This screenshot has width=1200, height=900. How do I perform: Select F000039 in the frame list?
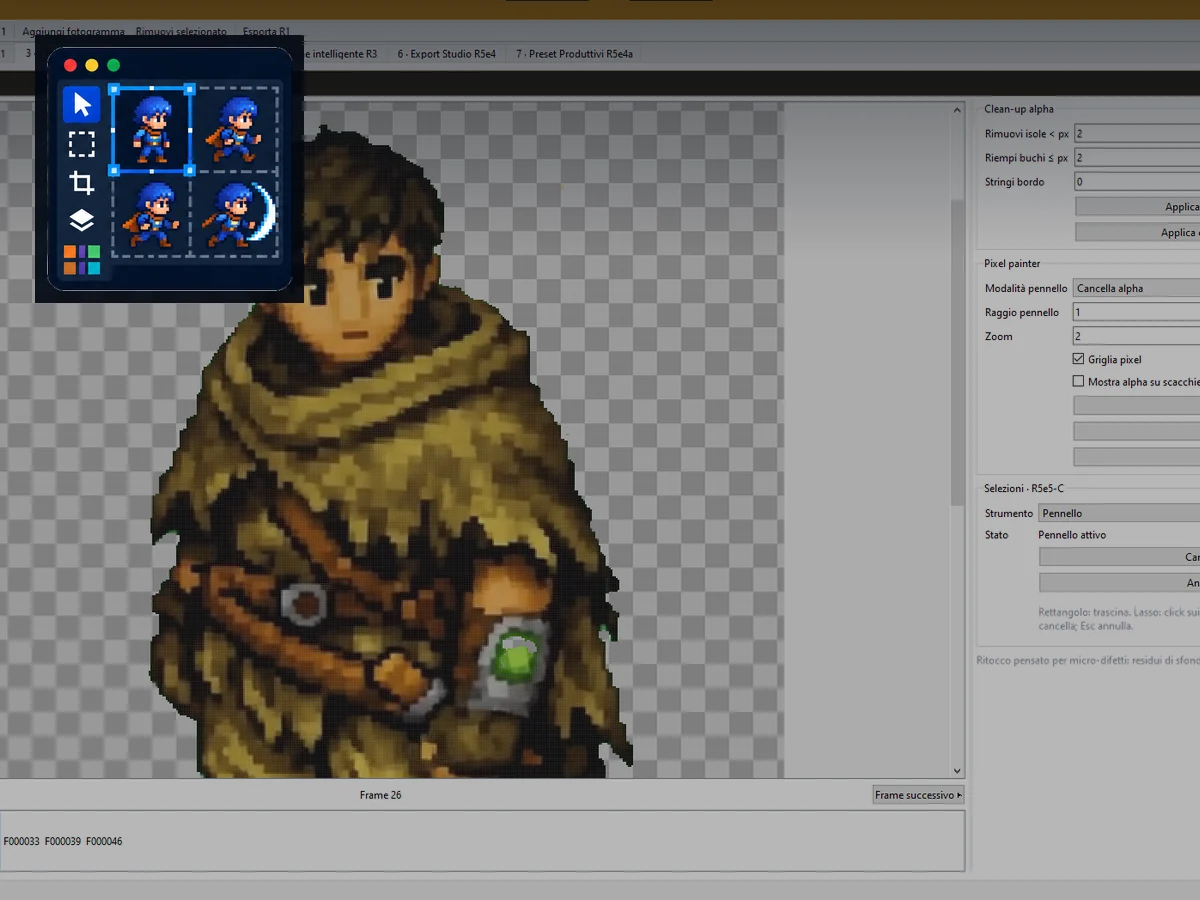[x=62, y=842]
